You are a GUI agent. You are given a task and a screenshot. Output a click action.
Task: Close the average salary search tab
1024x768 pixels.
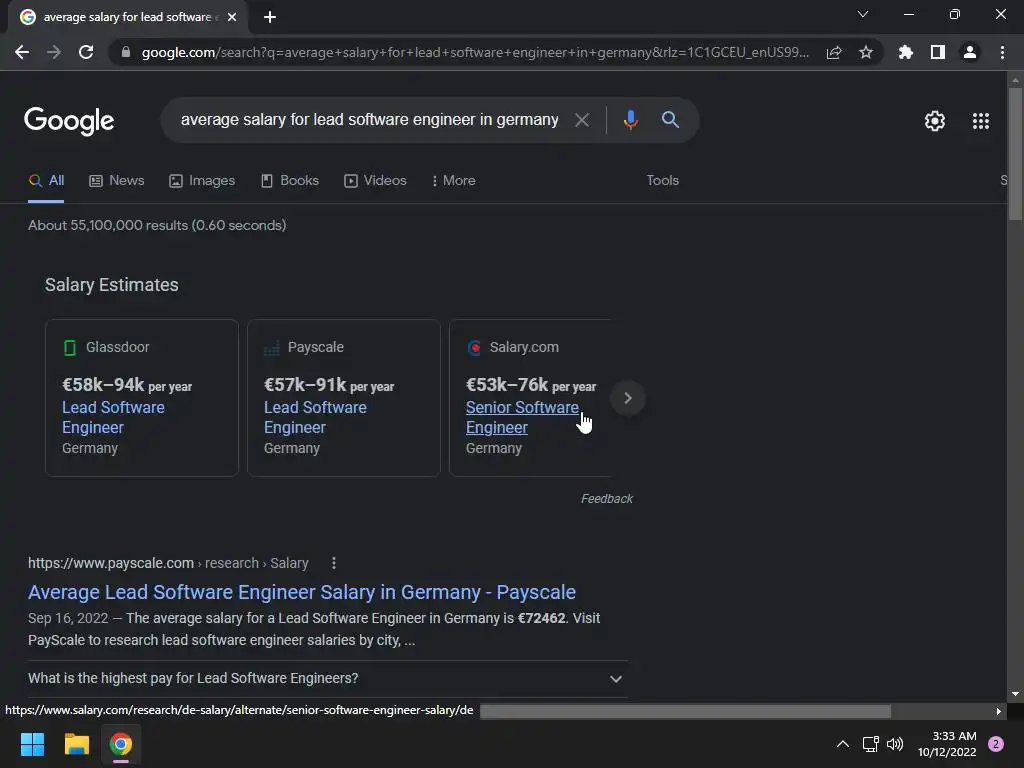pos(232,18)
